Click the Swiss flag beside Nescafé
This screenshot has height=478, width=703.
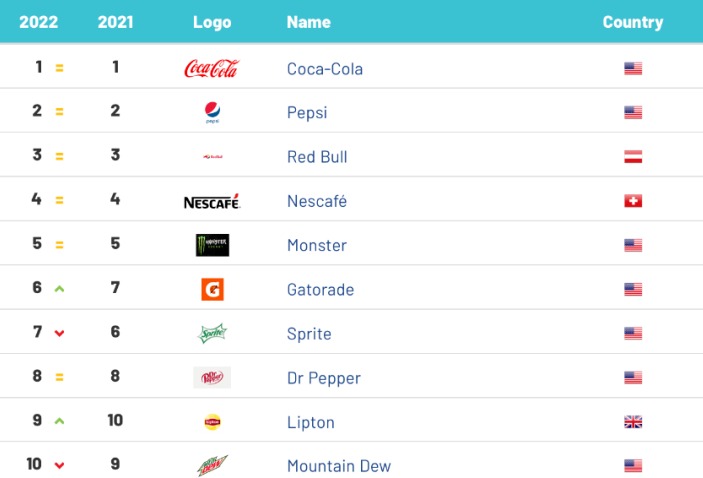pos(633,200)
